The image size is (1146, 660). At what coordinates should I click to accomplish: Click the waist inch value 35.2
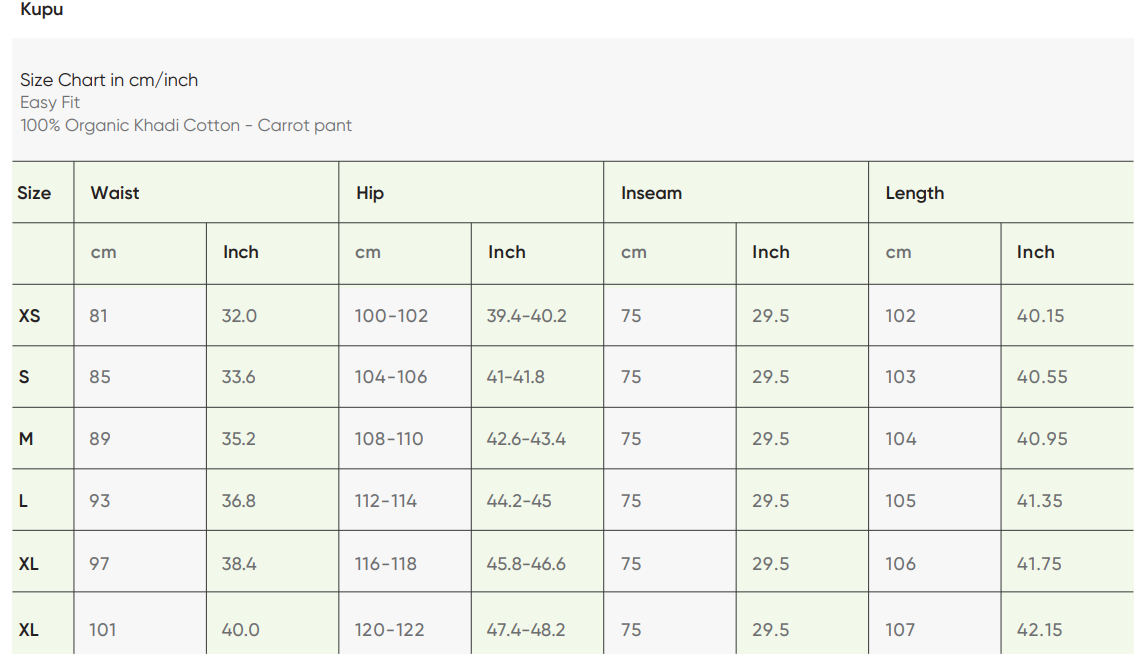point(239,439)
